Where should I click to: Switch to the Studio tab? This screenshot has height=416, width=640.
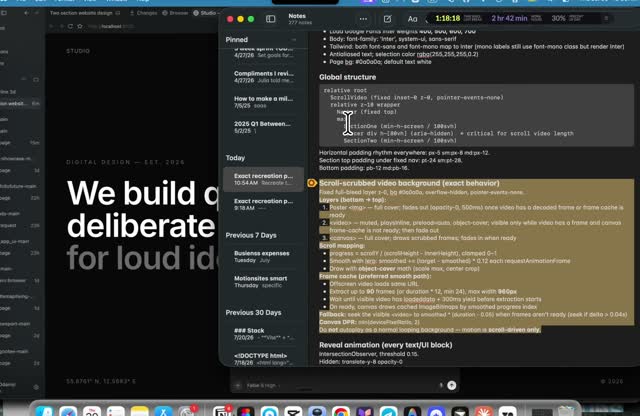click(205, 13)
